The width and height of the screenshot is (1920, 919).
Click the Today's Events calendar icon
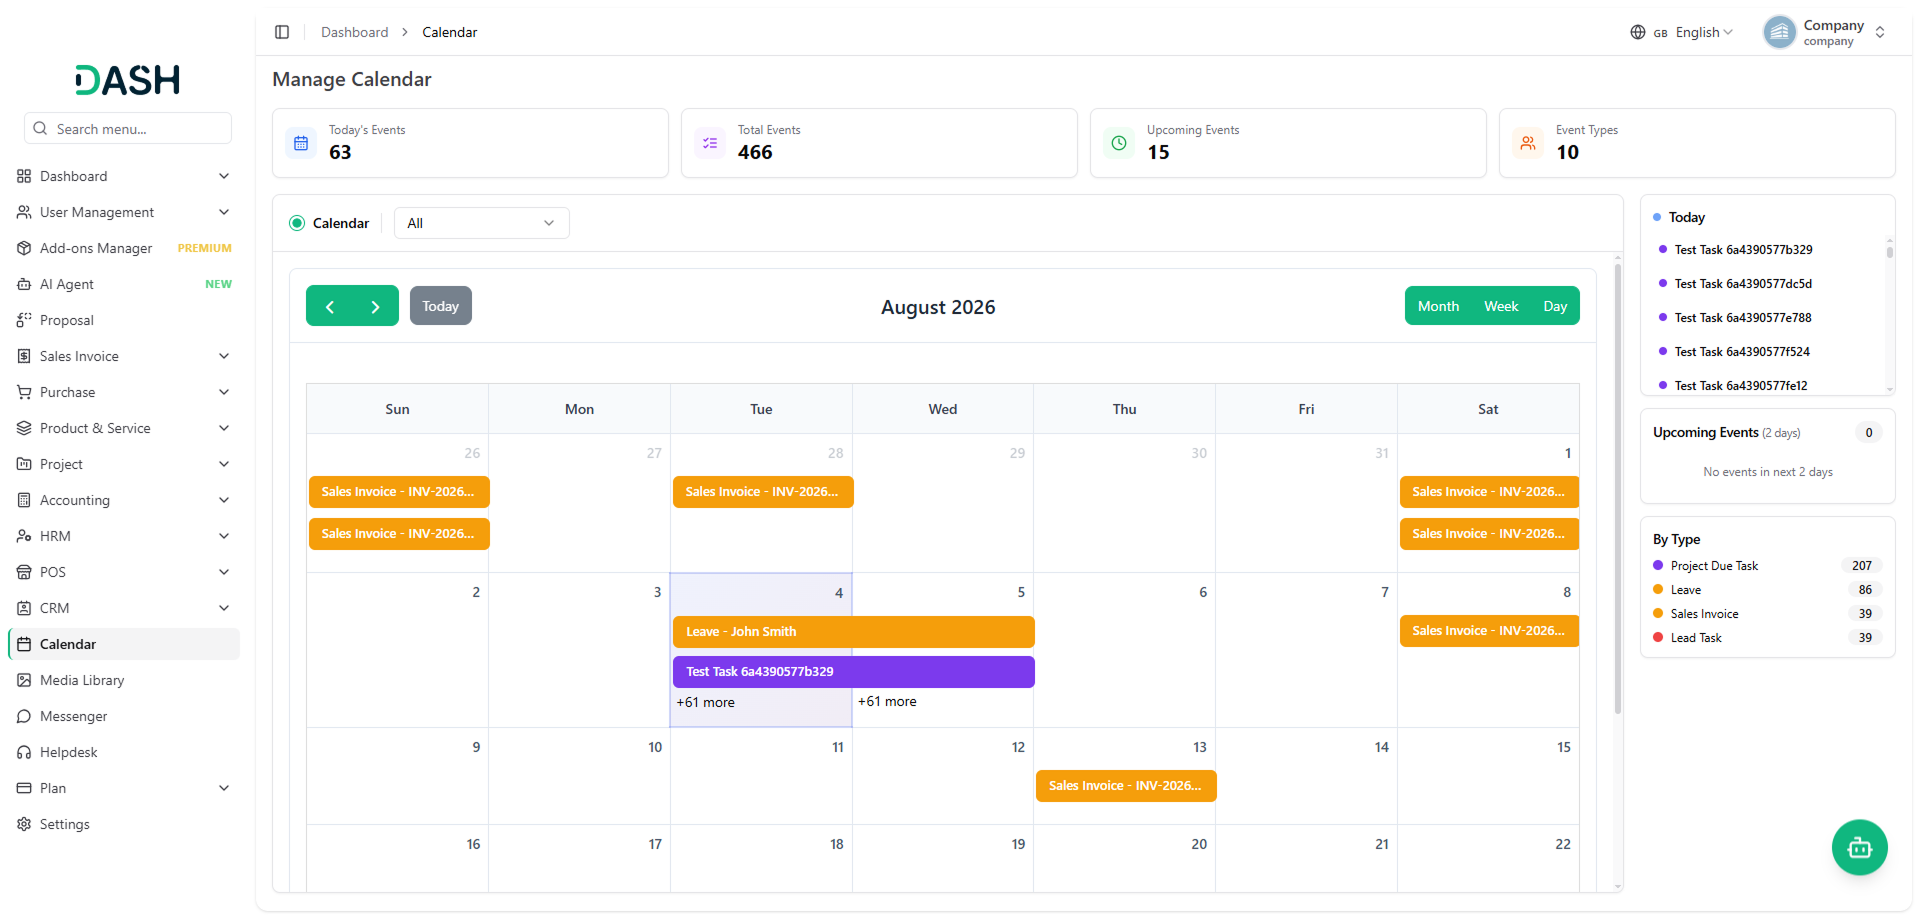click(x=301, y=143)
